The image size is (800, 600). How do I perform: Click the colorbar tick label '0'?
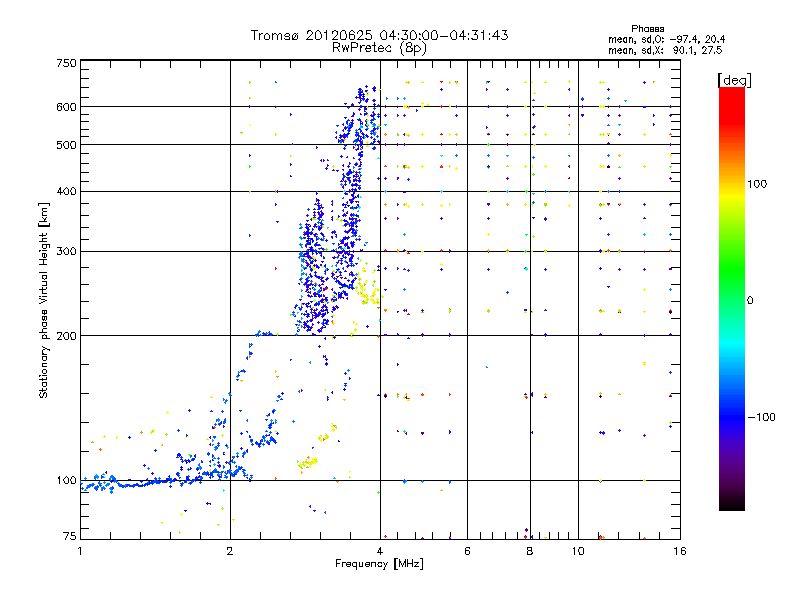click(749, 301)
